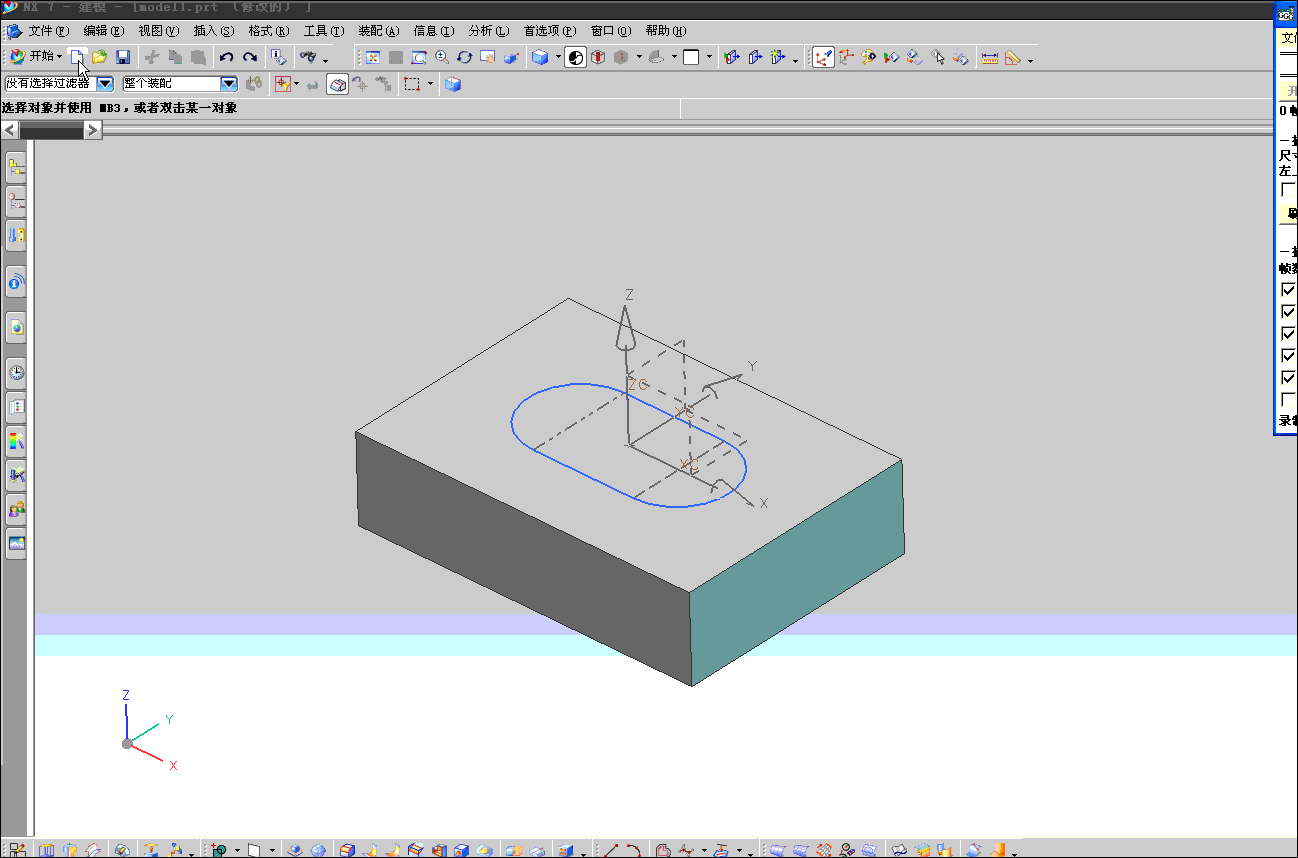
Task: Open the 装配 (Assemblies) menu
Action: pos(379,31)
